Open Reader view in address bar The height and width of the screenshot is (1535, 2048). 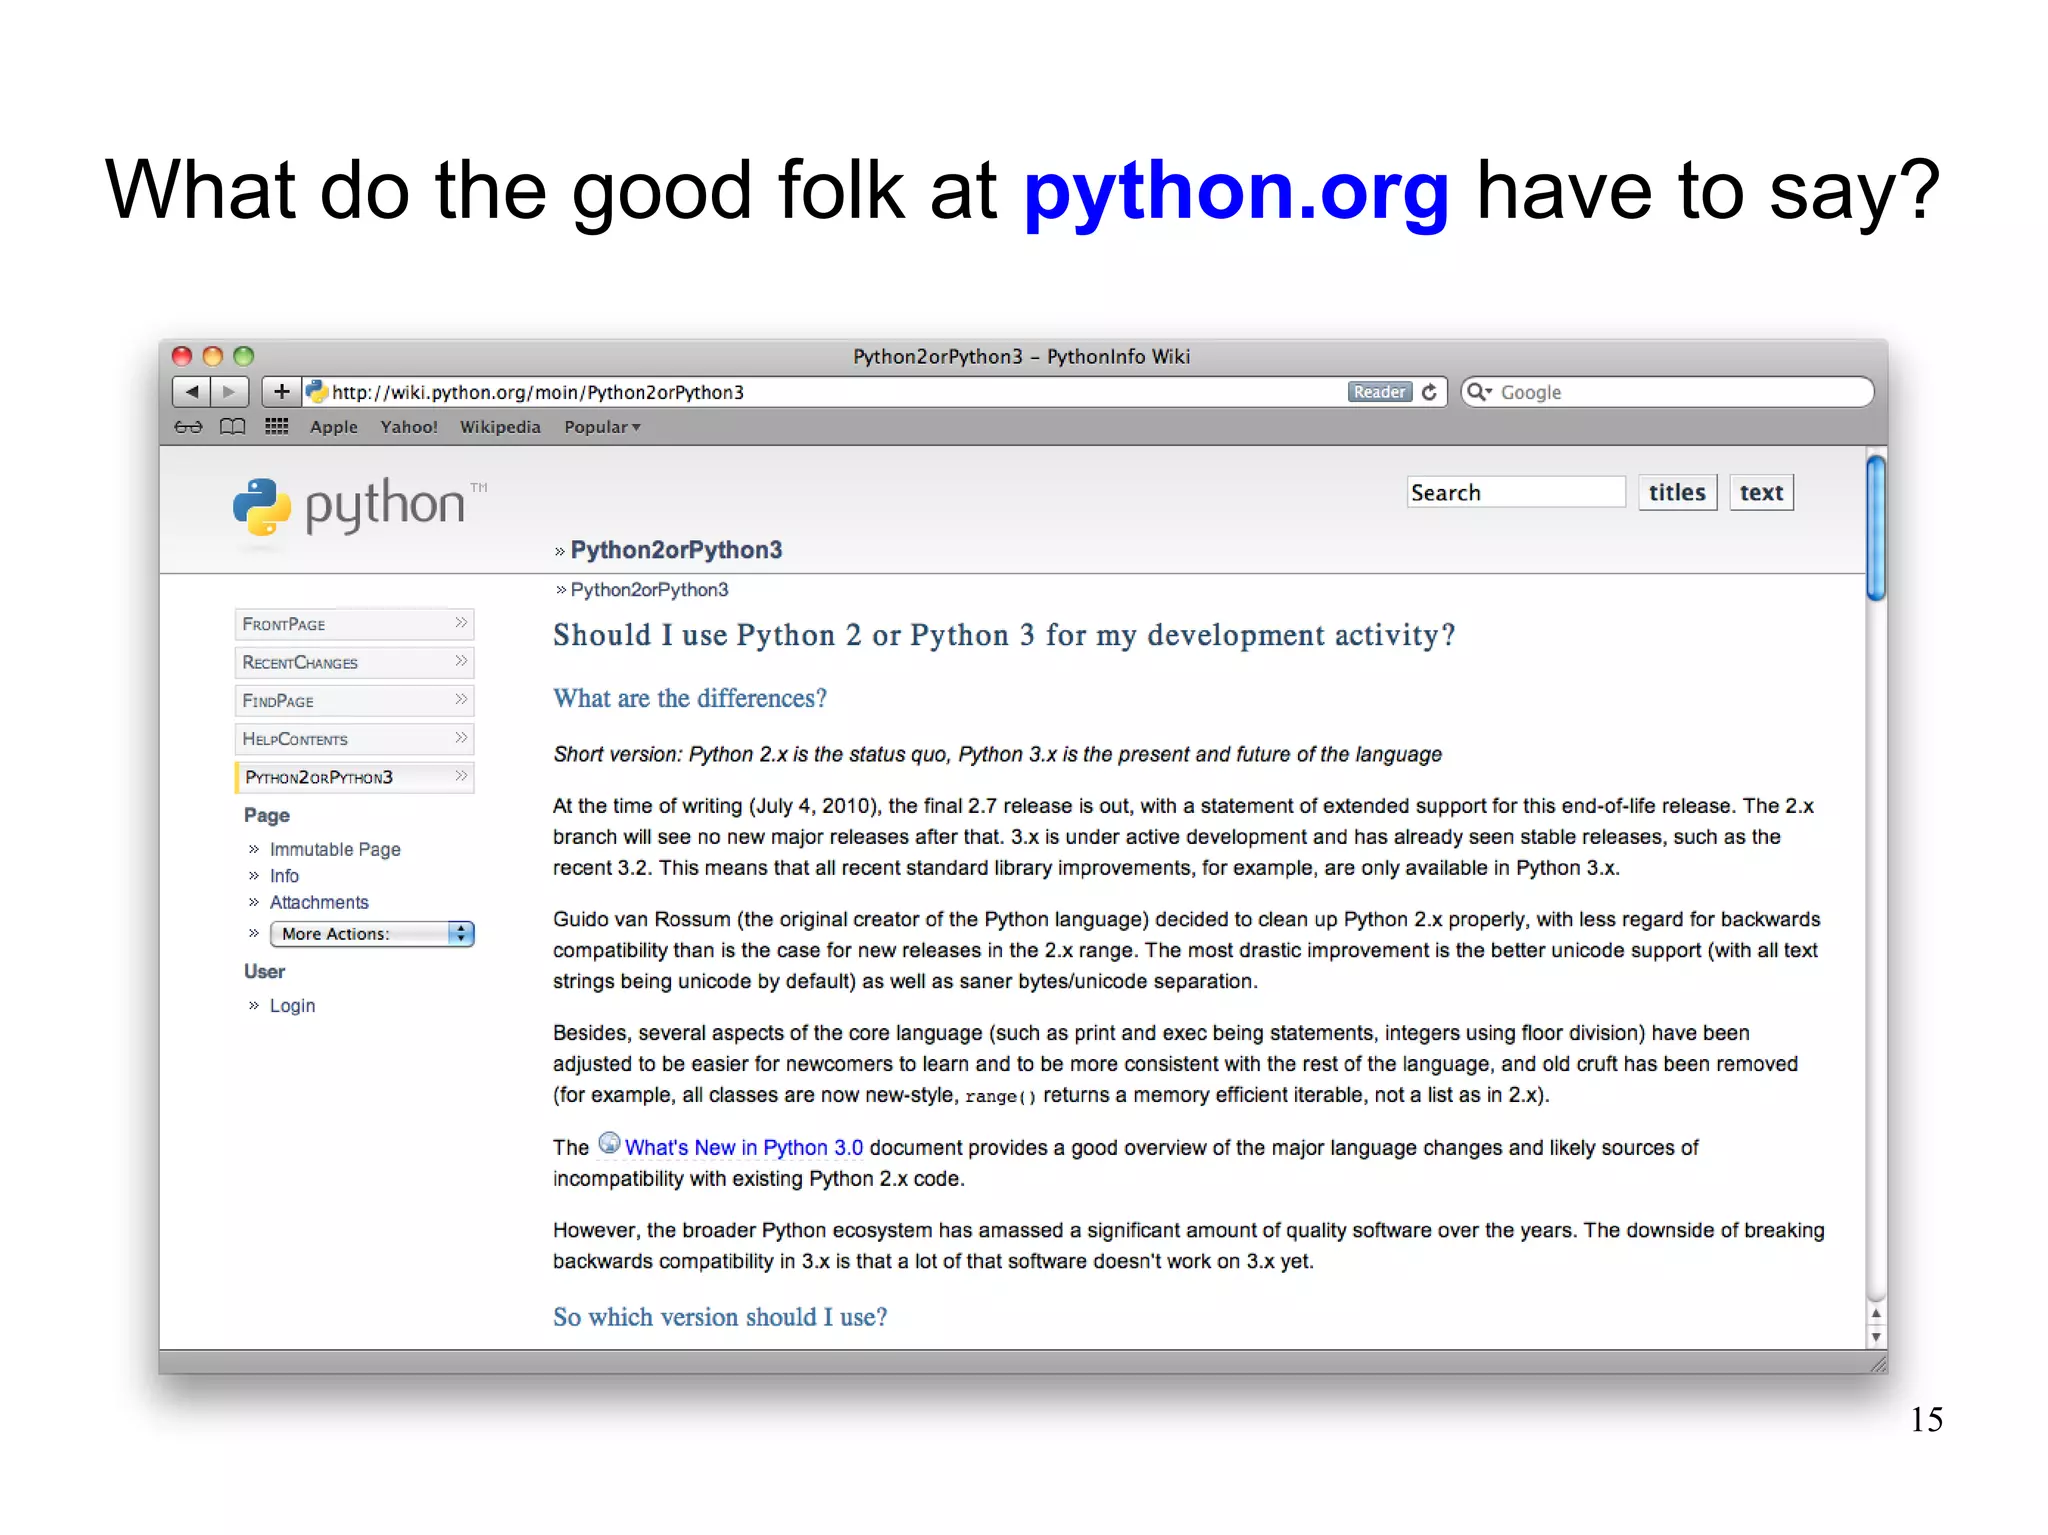pyautogui.click(x=1379, y=392)
